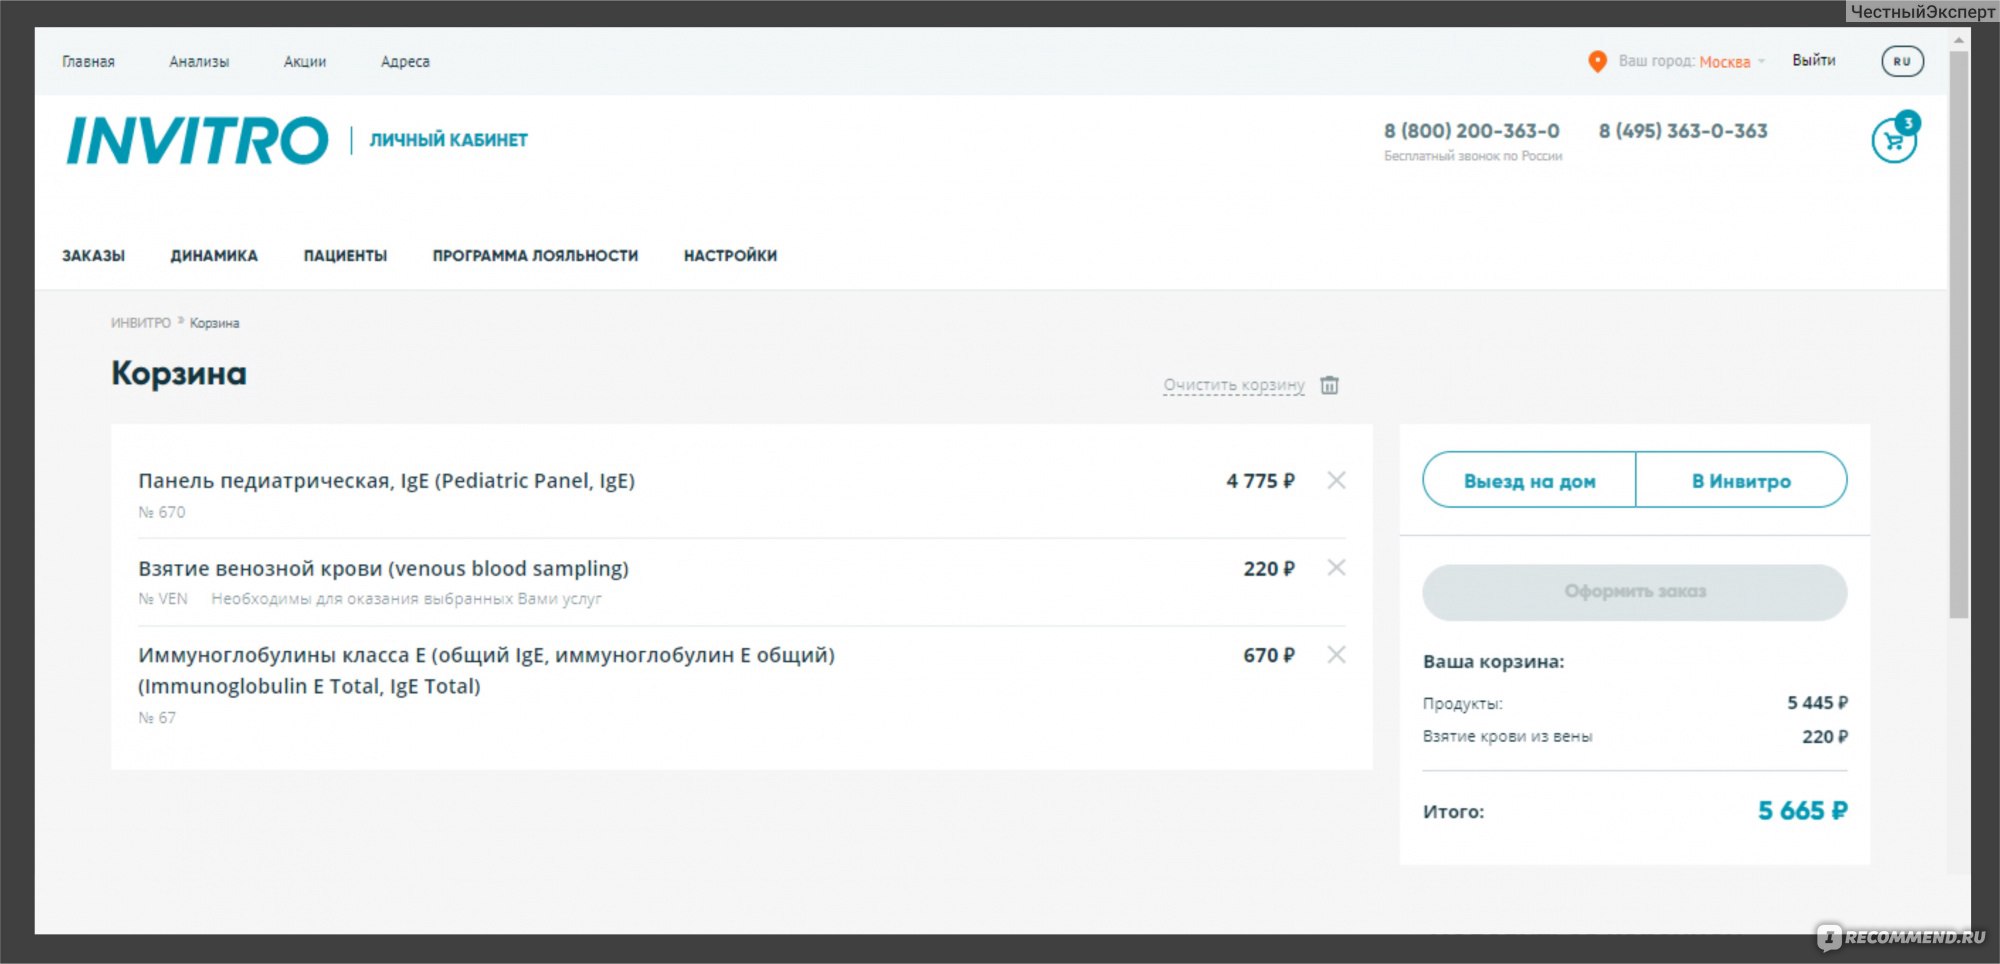Click the Взятие крови из вены summary row

point(1635,737)
